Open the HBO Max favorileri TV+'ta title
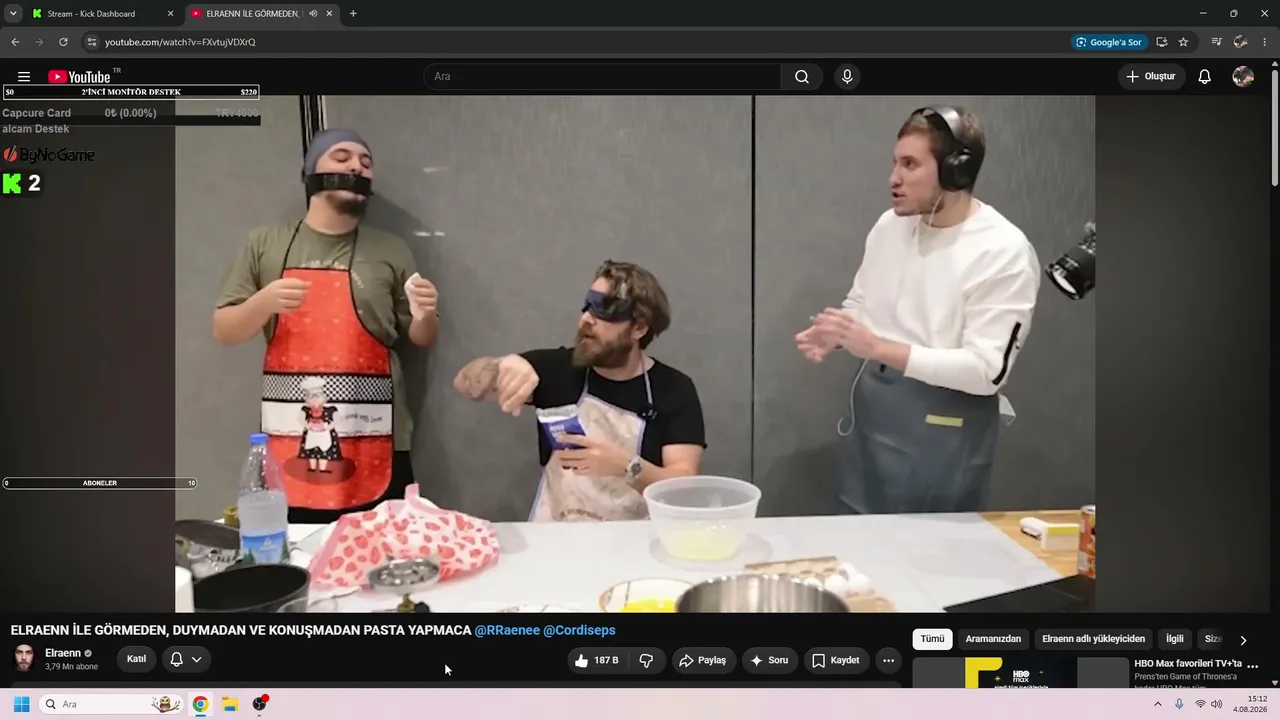This screenshot has width=1280, height=720. click(1188, 663)
